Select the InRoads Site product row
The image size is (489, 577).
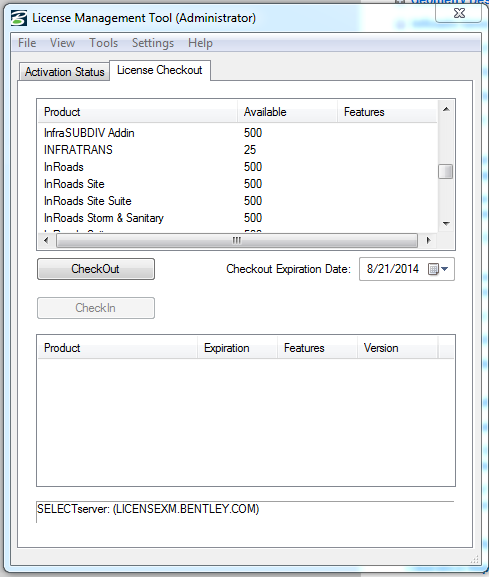coord(238,184)
